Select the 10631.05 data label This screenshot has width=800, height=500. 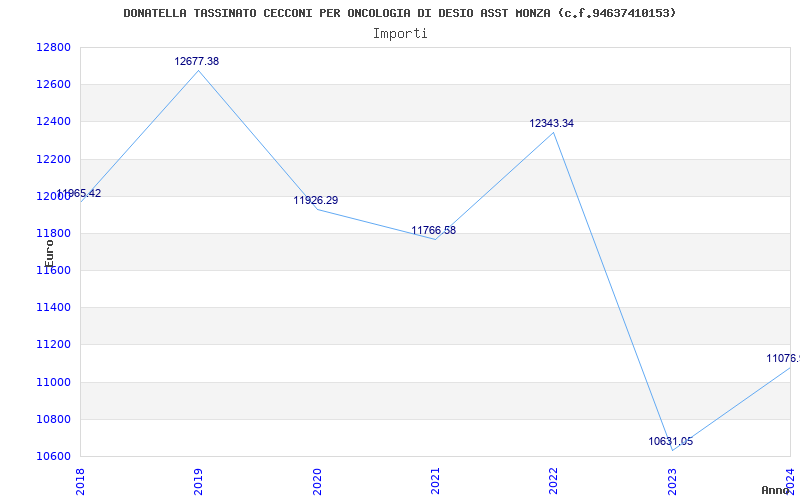[x=671, y=441]
